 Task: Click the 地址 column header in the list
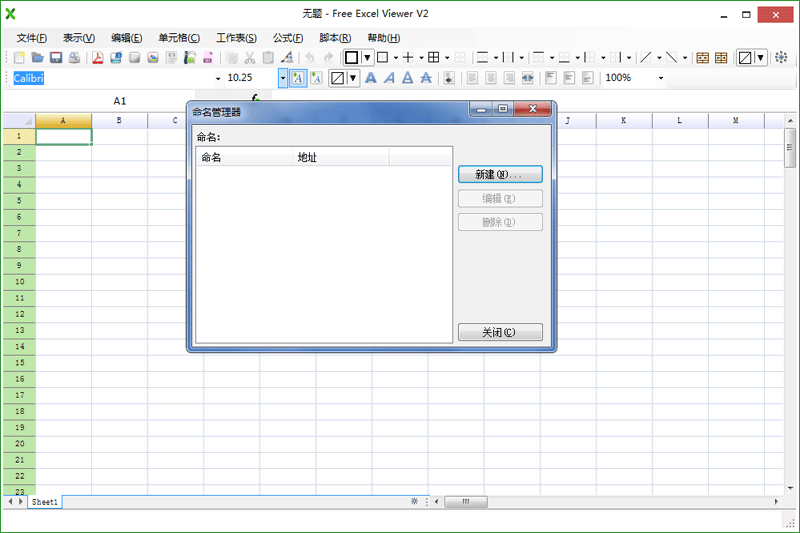click(x=341, y=157)
